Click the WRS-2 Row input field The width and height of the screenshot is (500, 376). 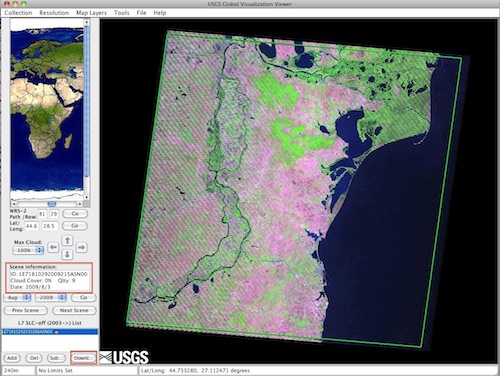point(54,214)
